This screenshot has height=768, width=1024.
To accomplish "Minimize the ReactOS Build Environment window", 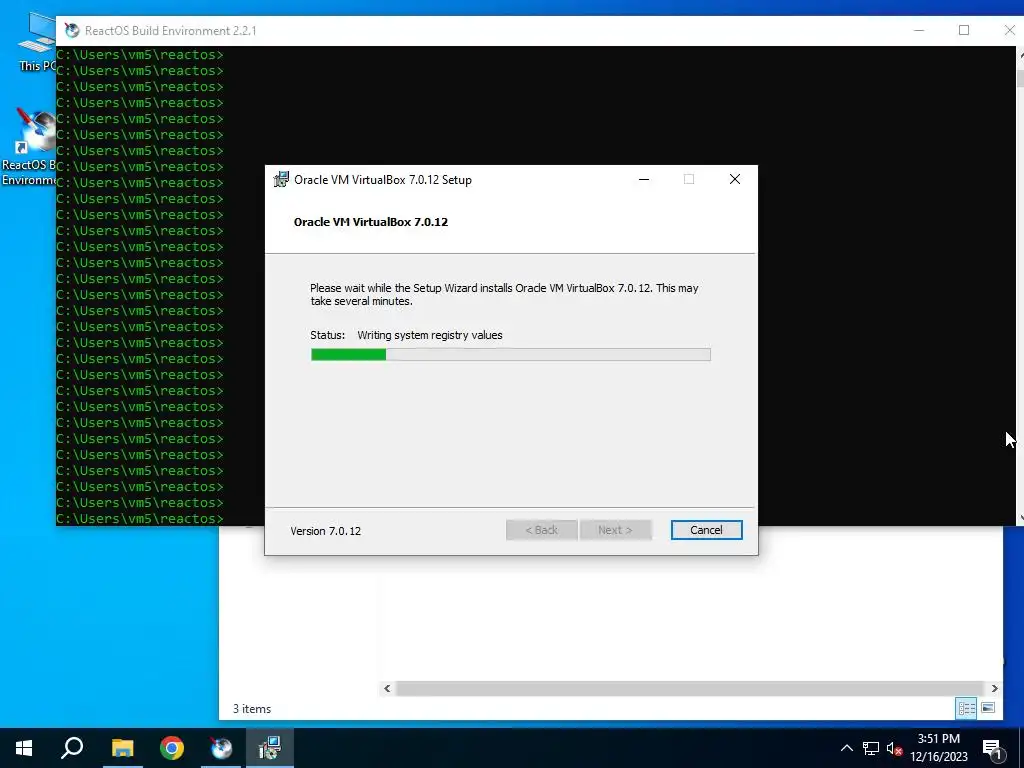I will pos(919,31).
